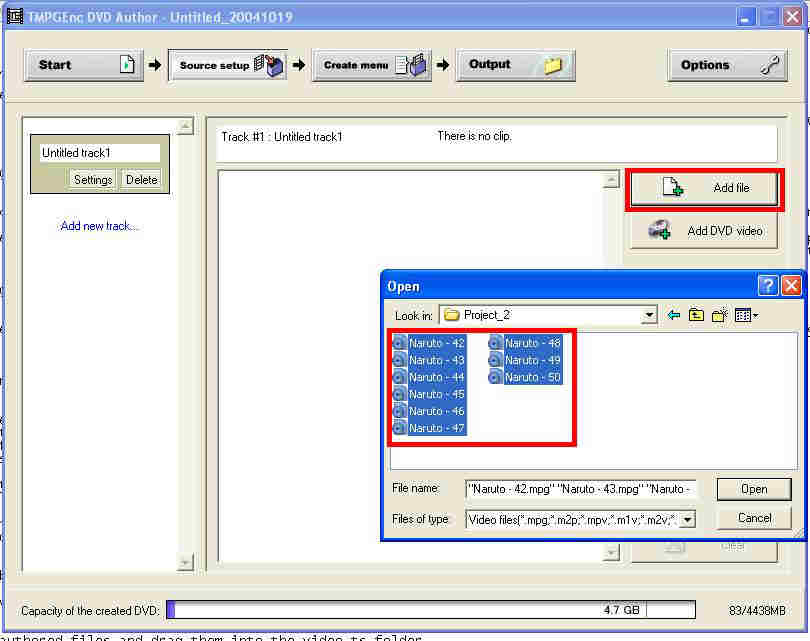Click the Add file button
The height and width of the screenshot is (641, 810).
(x=704, y=189)
